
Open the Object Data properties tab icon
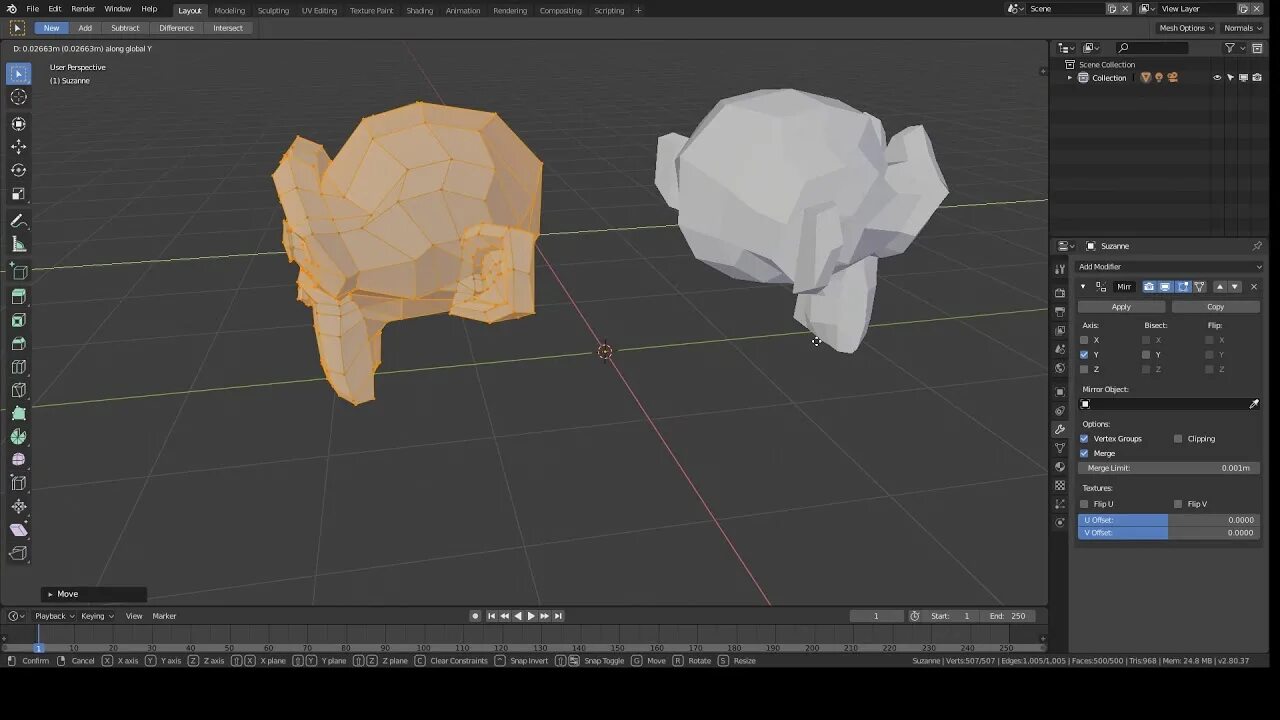1060,448
